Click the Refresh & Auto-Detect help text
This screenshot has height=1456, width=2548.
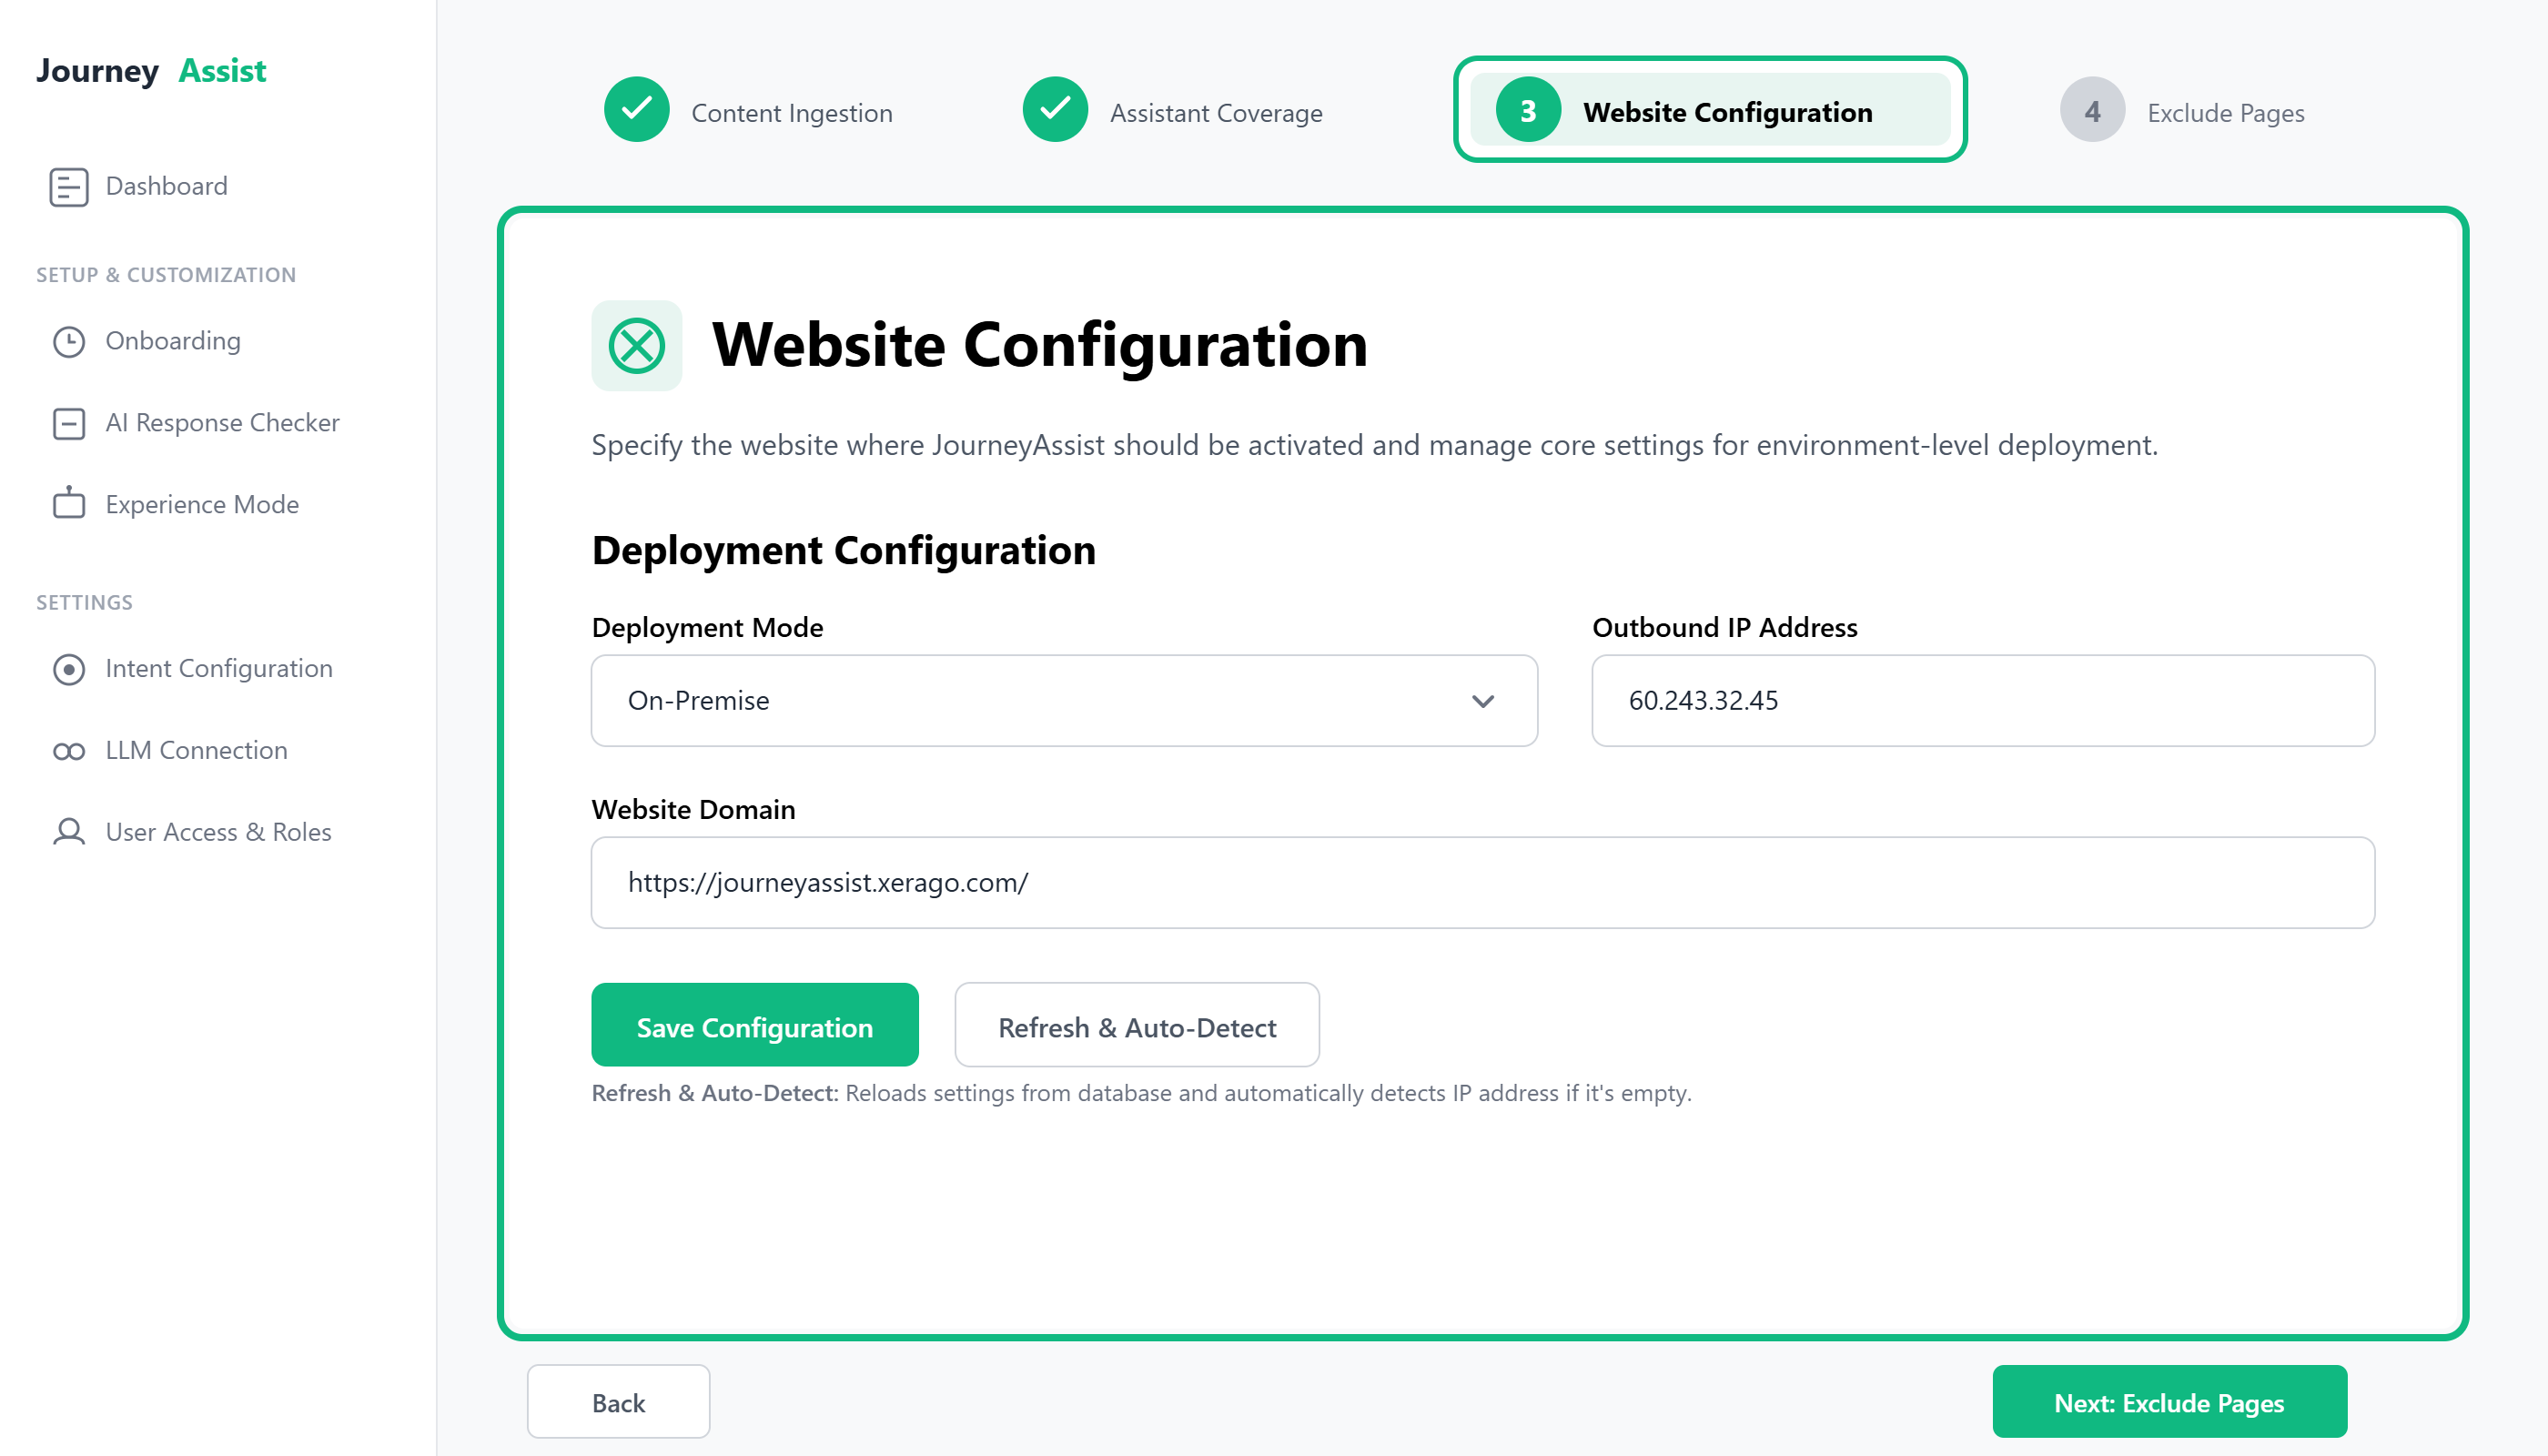coord(1141,1093)
